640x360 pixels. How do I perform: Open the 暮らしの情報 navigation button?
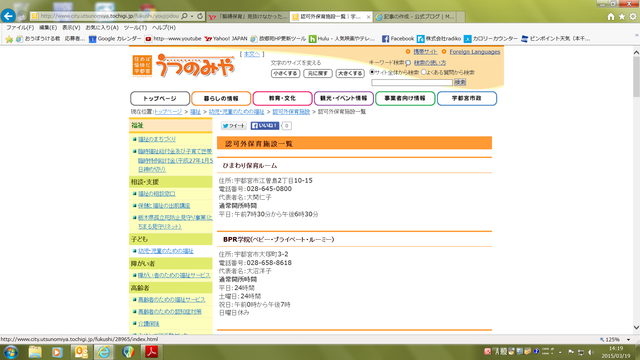click(221, 98)
